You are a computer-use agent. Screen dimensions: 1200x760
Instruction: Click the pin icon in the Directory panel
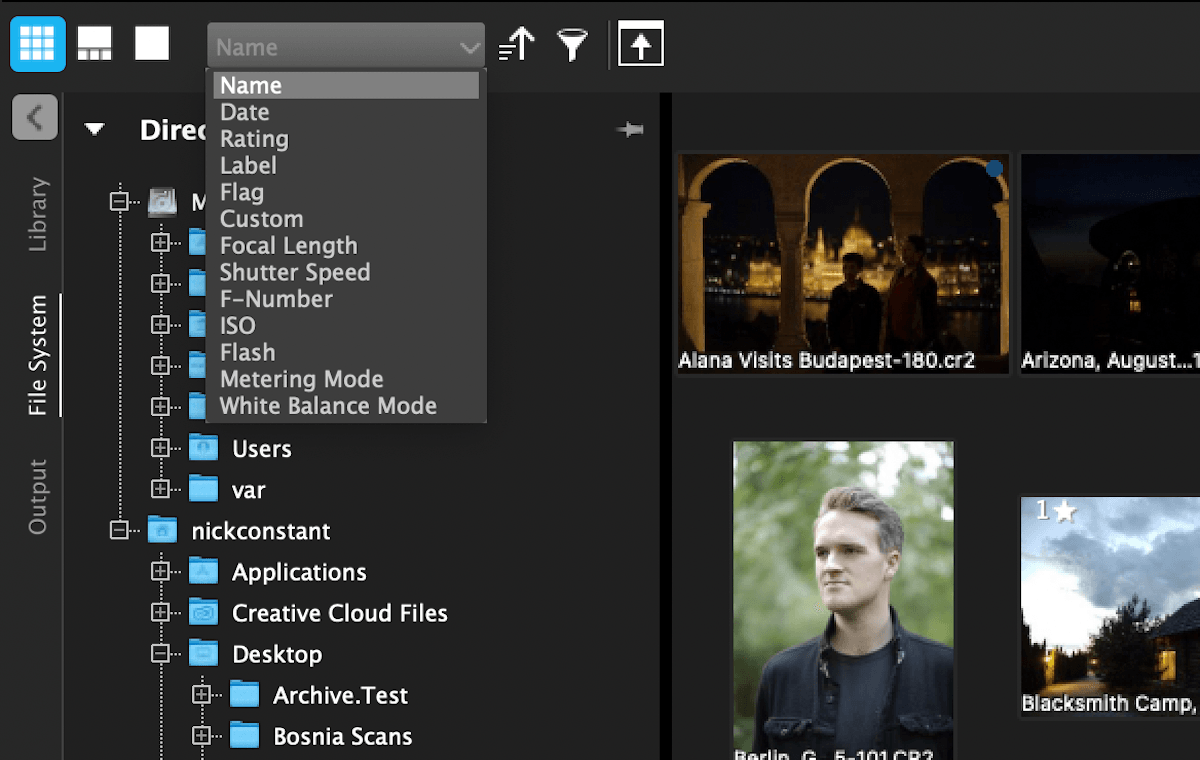coord(630,129)
